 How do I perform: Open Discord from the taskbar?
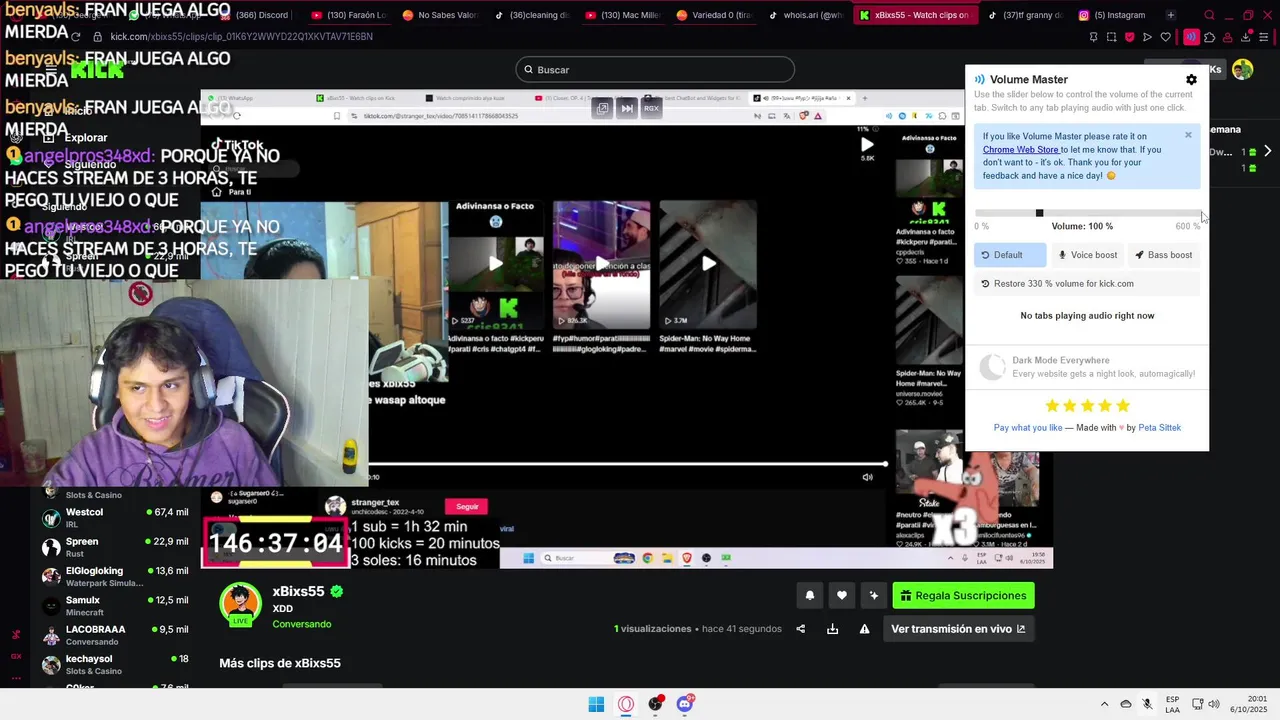pos(685,704)
